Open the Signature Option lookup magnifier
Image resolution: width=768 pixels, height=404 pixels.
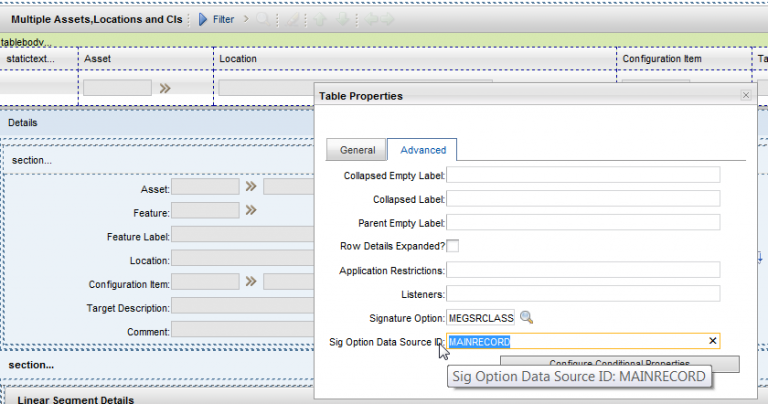tap(527, 317)
